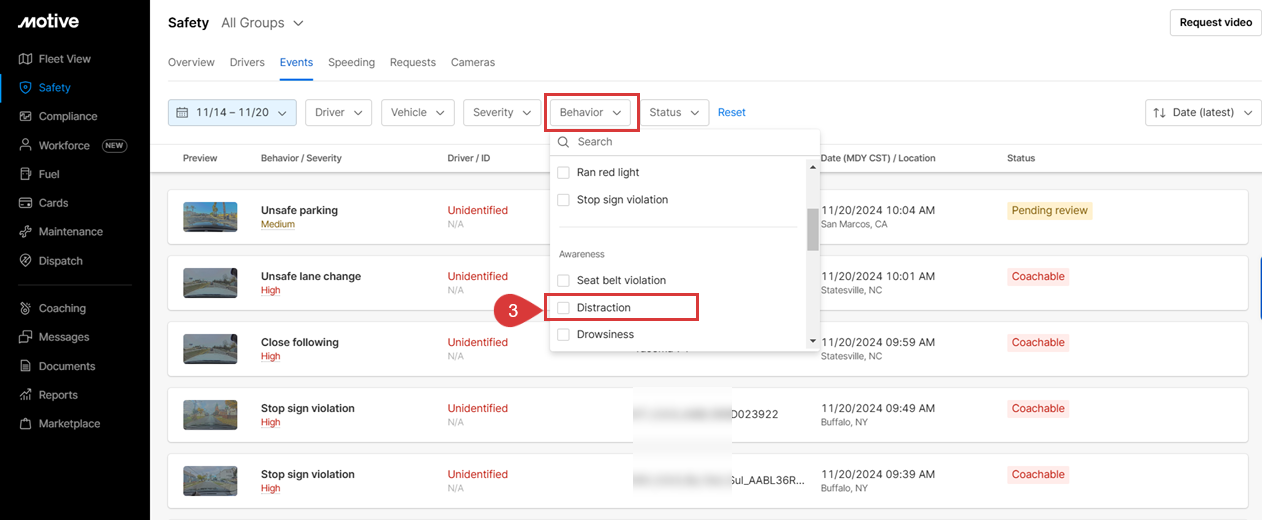Tick the Ran red light checkbox

[563, 173]
